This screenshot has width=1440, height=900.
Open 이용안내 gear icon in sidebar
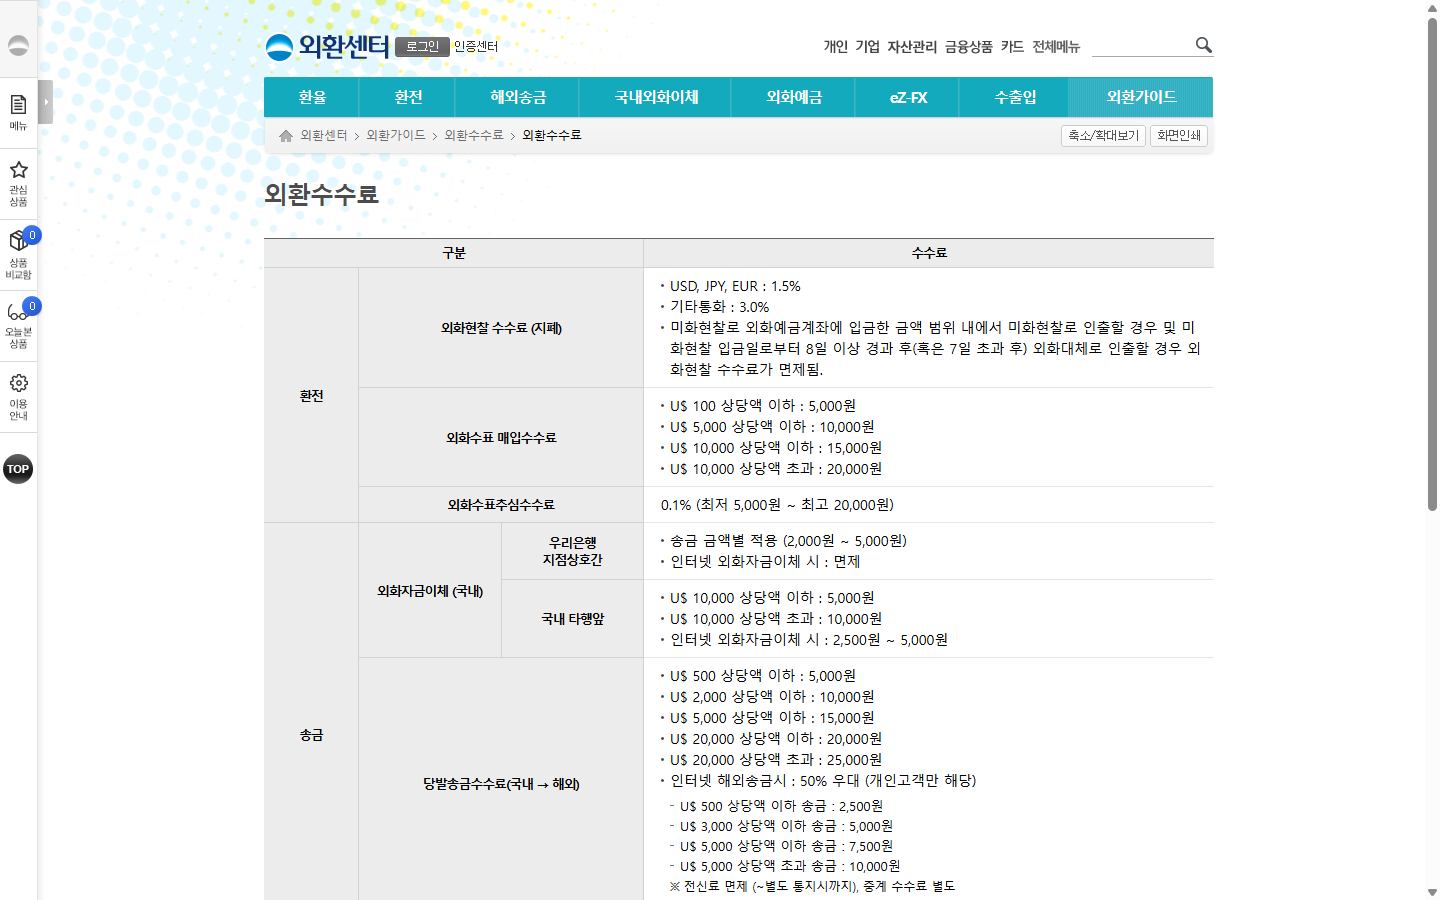18,396
